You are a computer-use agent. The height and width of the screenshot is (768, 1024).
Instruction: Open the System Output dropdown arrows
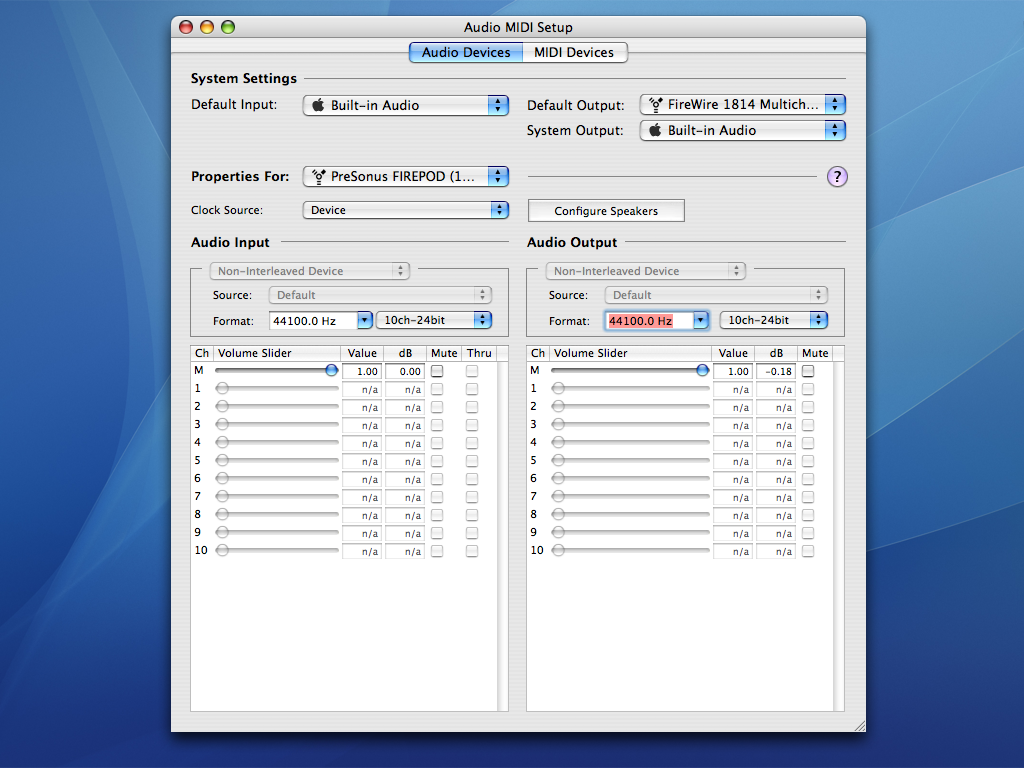click(x=835, y=131)
